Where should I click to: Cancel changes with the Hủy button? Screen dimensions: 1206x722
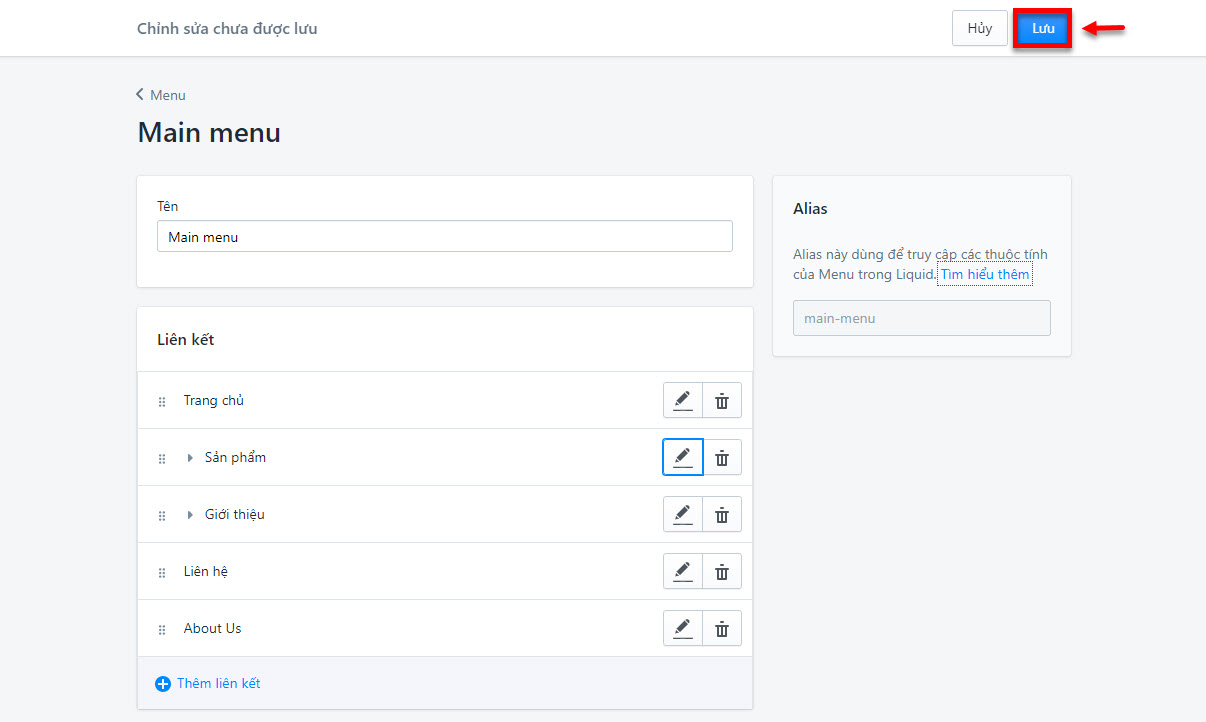pyautogui.click(x=979, y=28)
